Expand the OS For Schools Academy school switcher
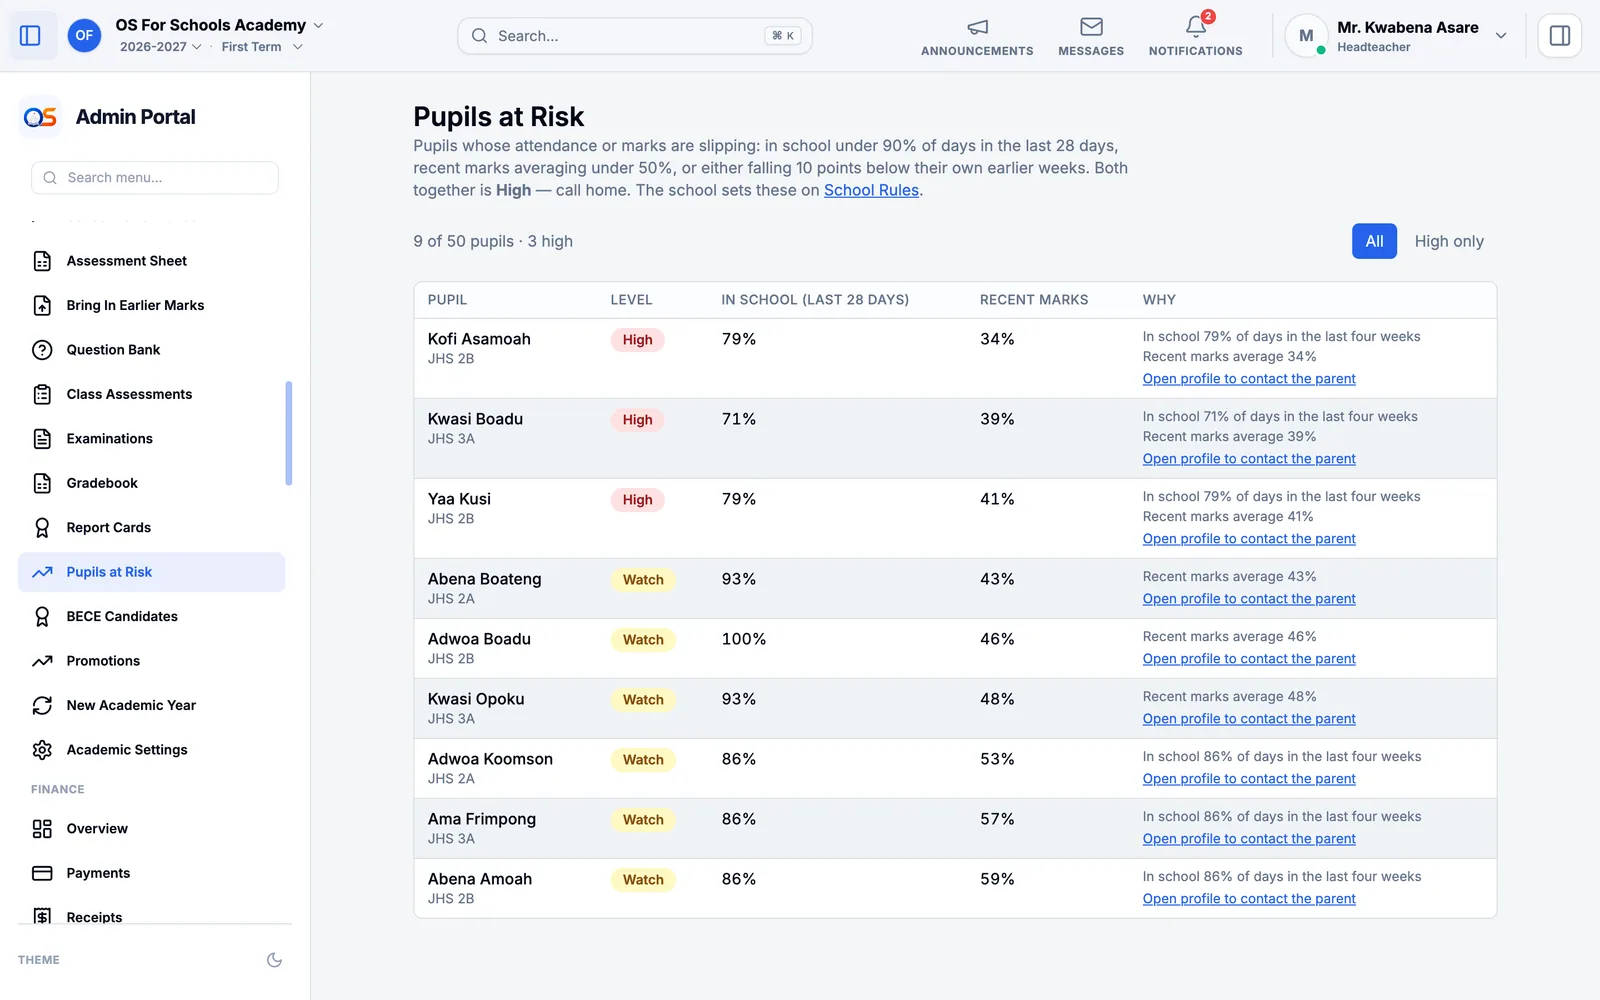The width and height of the screenshot is (1600, 1000). point(219,25)
